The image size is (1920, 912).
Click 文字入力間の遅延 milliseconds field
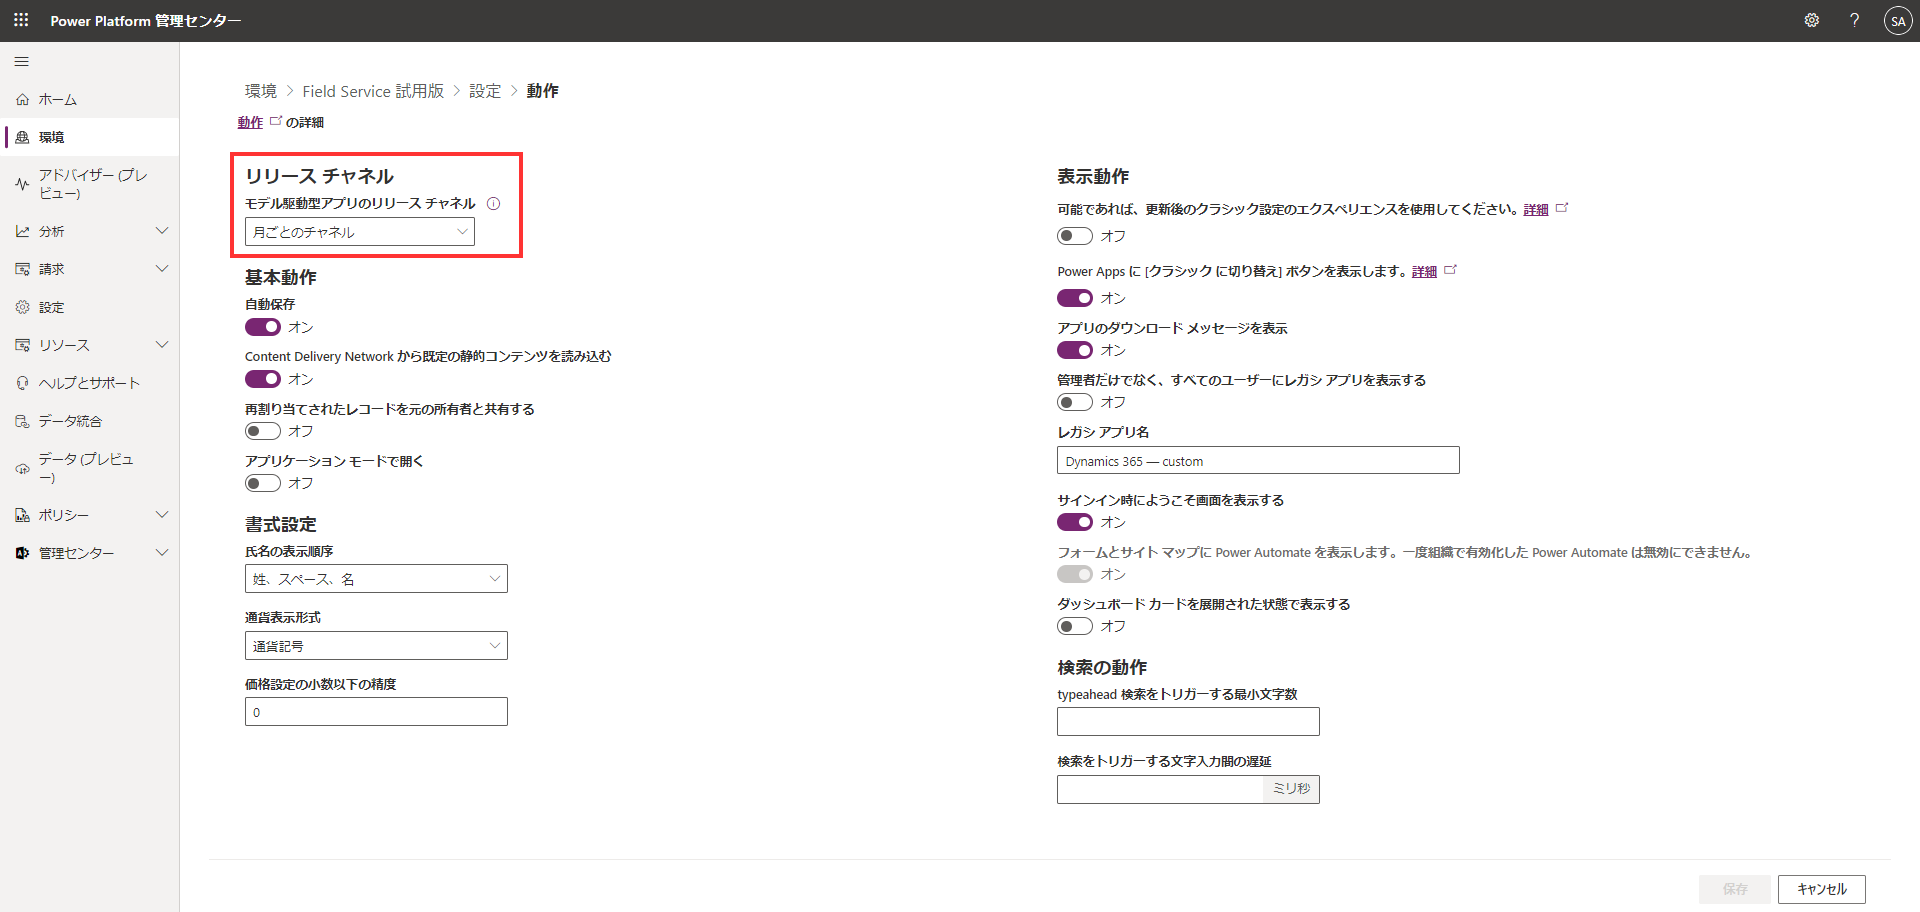pyautogui.click(x=1161, y=789)
